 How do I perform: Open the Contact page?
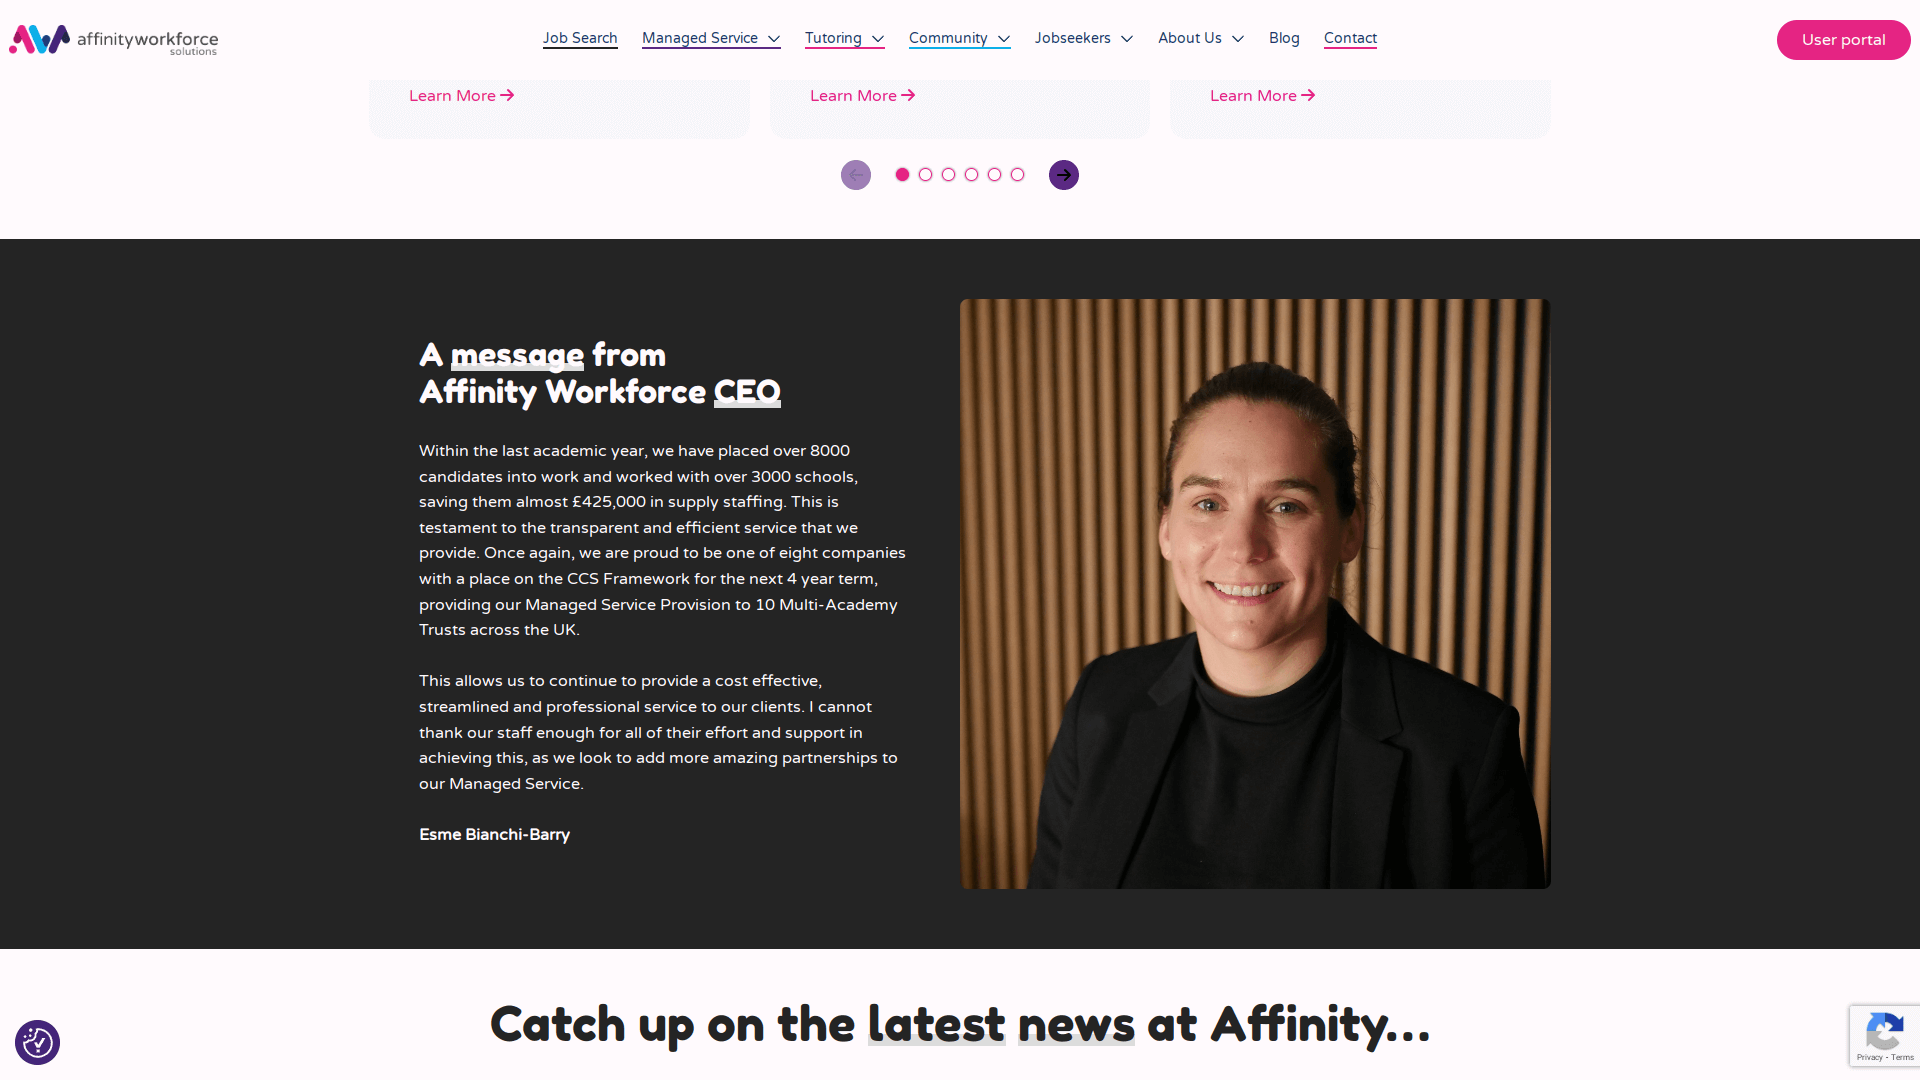(1350, 38)
